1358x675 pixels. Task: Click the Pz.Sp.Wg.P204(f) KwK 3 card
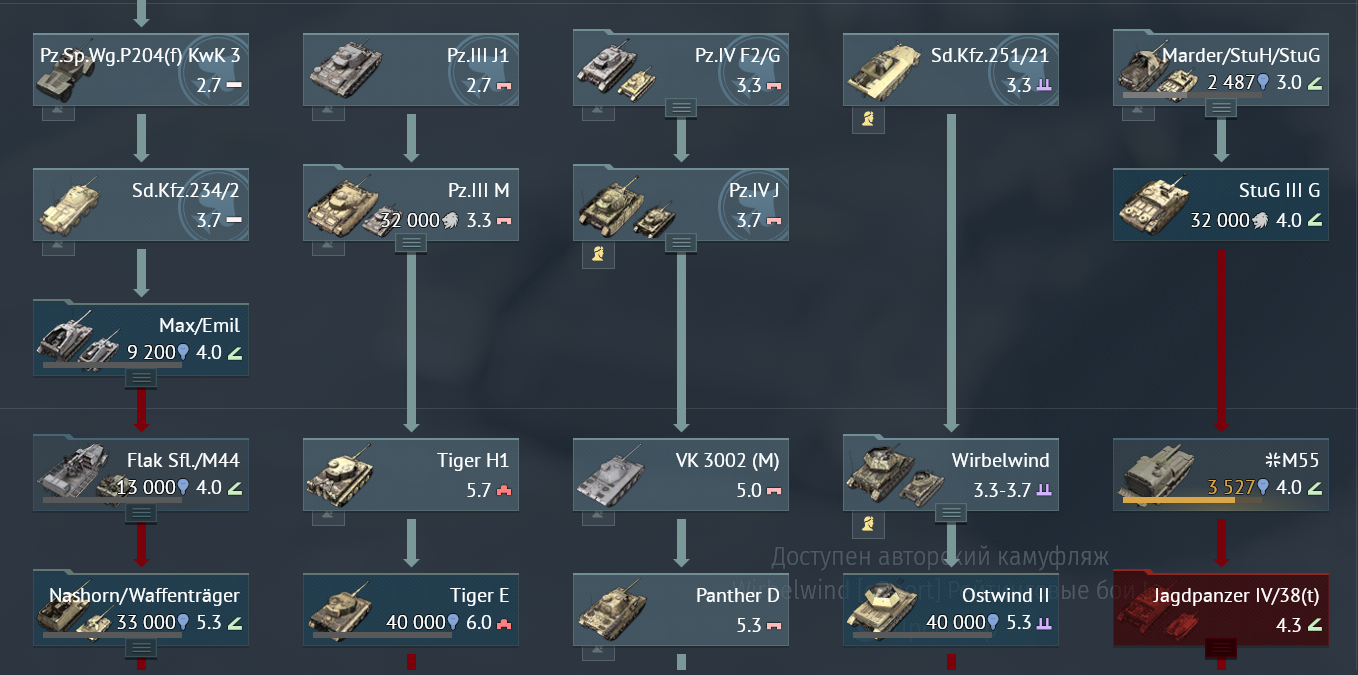pyautogui.click(x=141, y=70)
